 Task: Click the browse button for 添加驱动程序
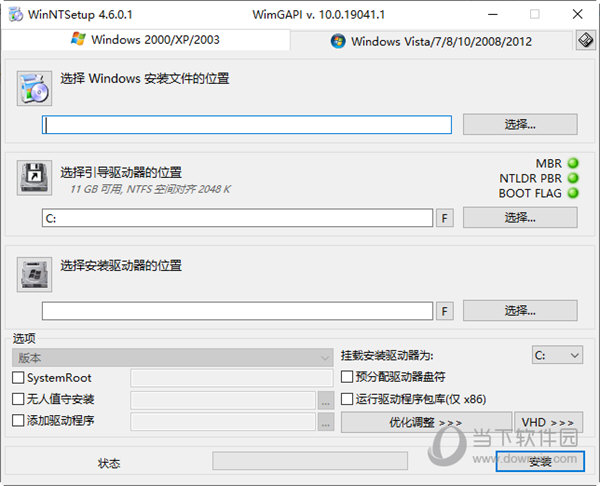pos(326,422)
